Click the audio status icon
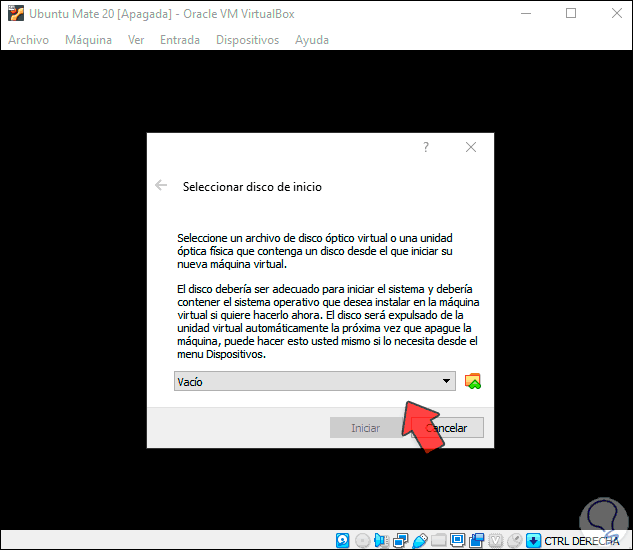 pos(381,540)
